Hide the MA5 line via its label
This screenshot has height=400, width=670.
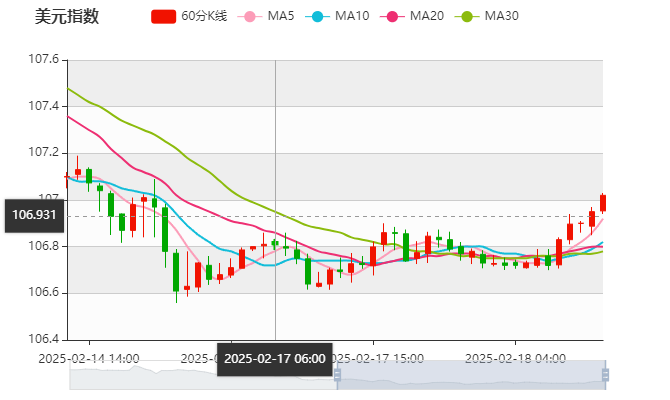(x=281, y=16)
